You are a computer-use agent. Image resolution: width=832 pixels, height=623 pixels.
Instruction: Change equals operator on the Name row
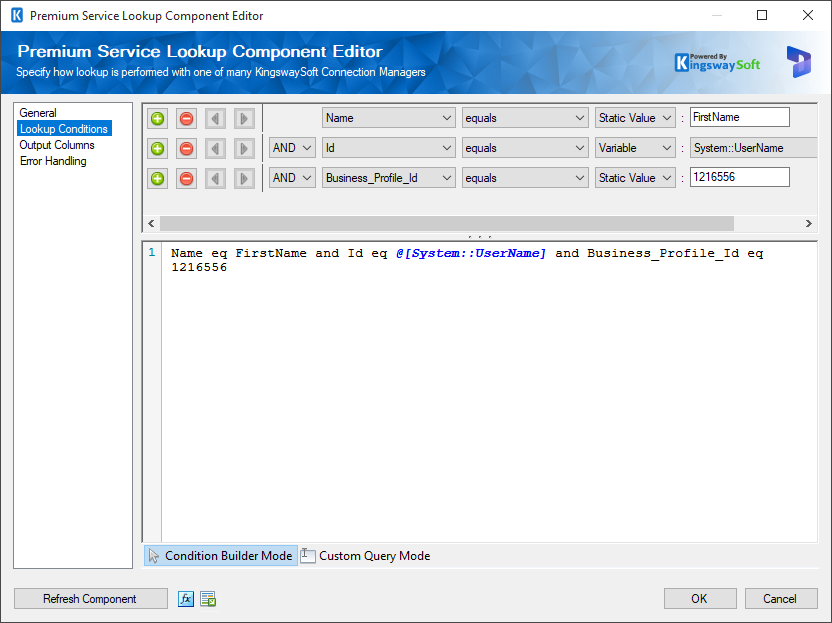pyautogui.click(x=525, y=118)
